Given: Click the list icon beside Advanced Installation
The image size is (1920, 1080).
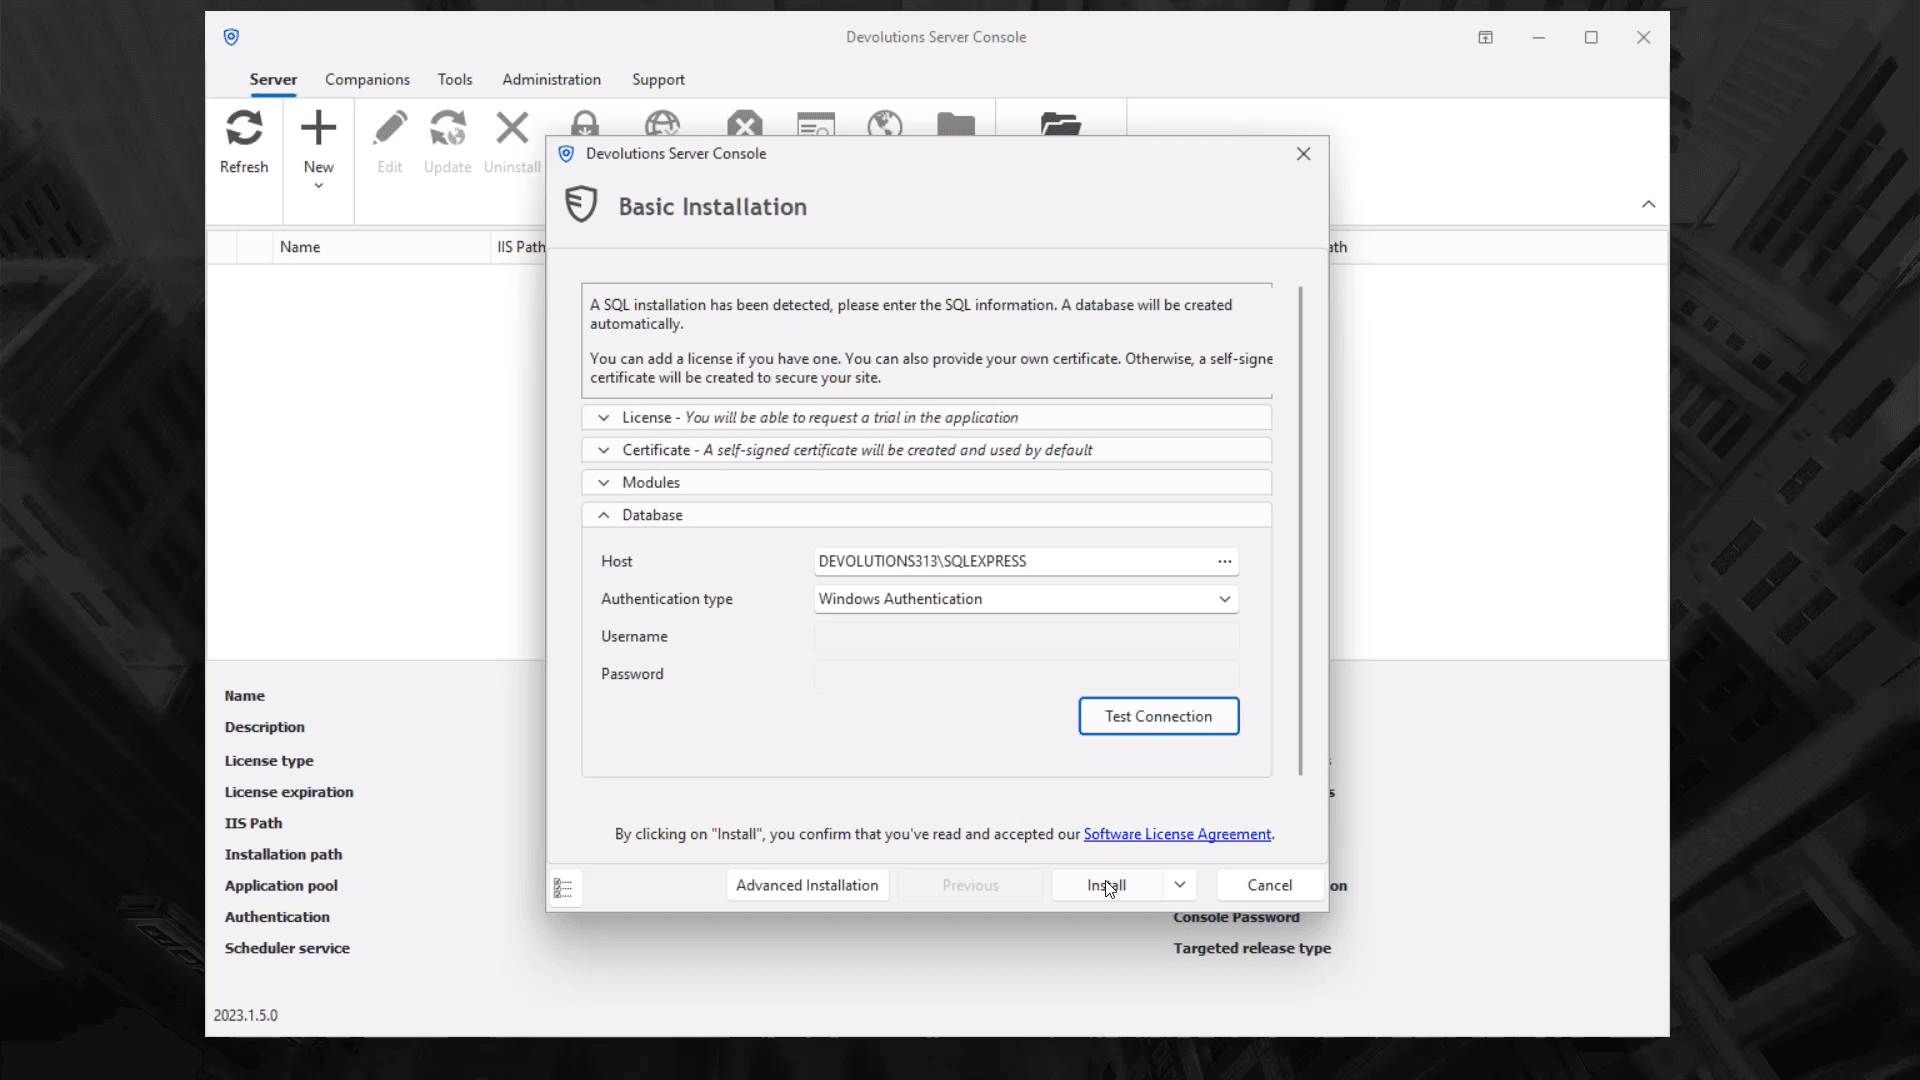Looking at the screenshot, I should click(x=563, y=888).
